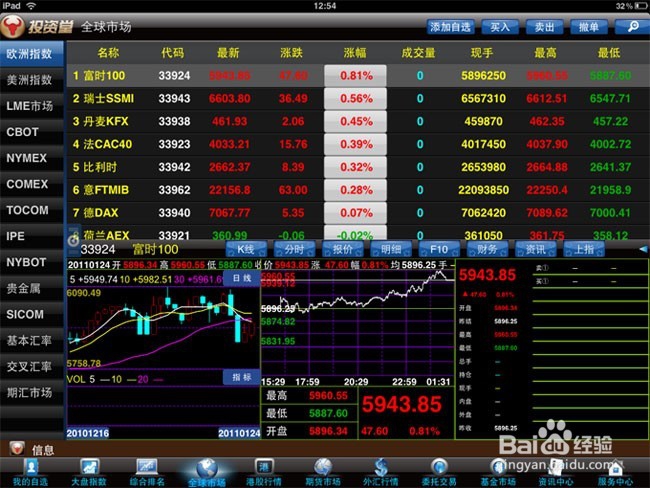Select 美洲指数 category

point(32,80)
